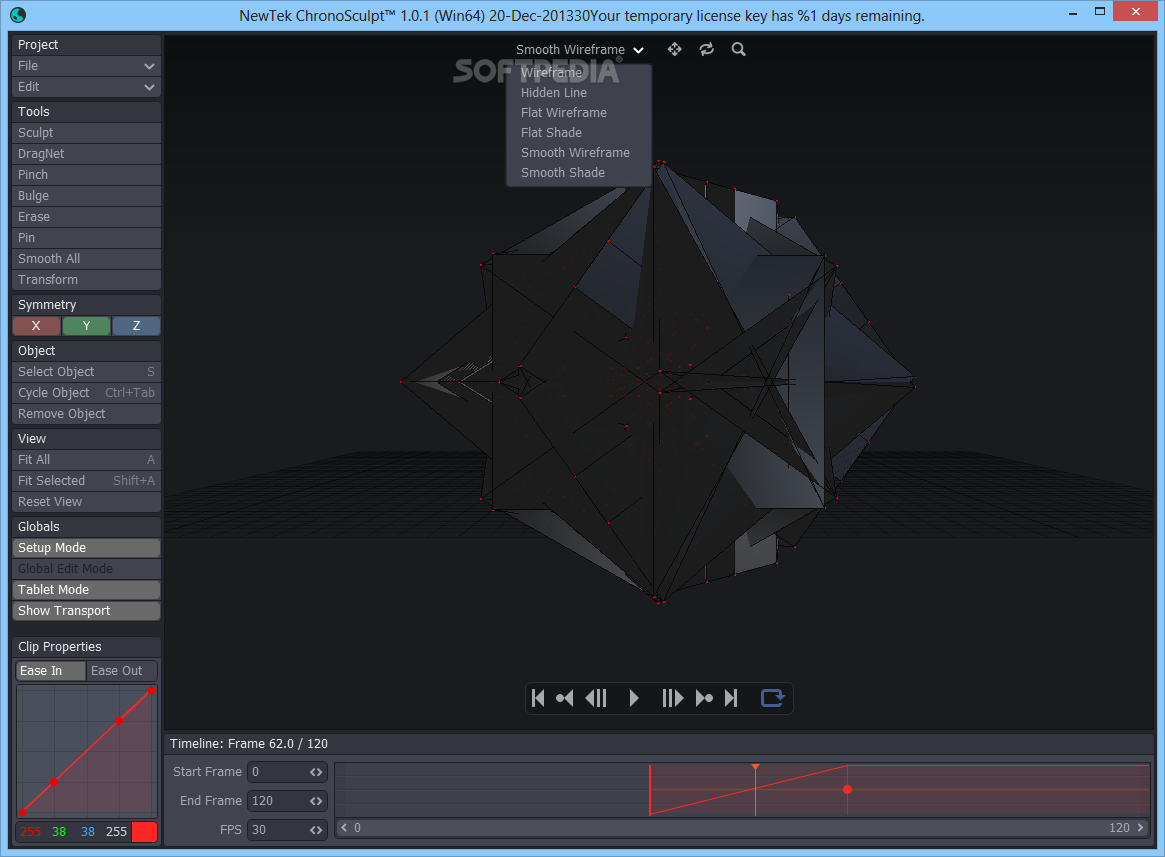The height and width of the screenshot is (857, 1165).
Task: Toggle Tablet Mode
Action: click(86, 589)
